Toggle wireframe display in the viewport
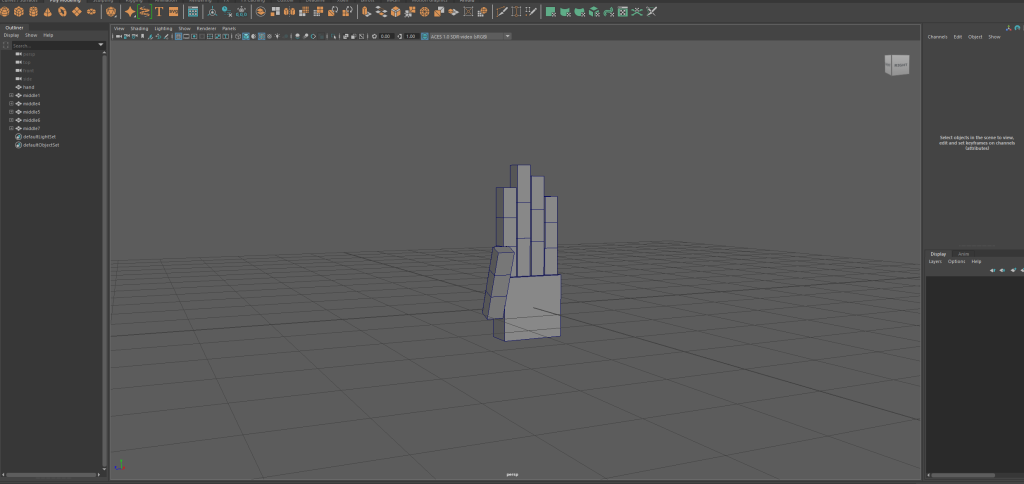The height and width of the screenshot is (484, 1024). pos(238,36)
